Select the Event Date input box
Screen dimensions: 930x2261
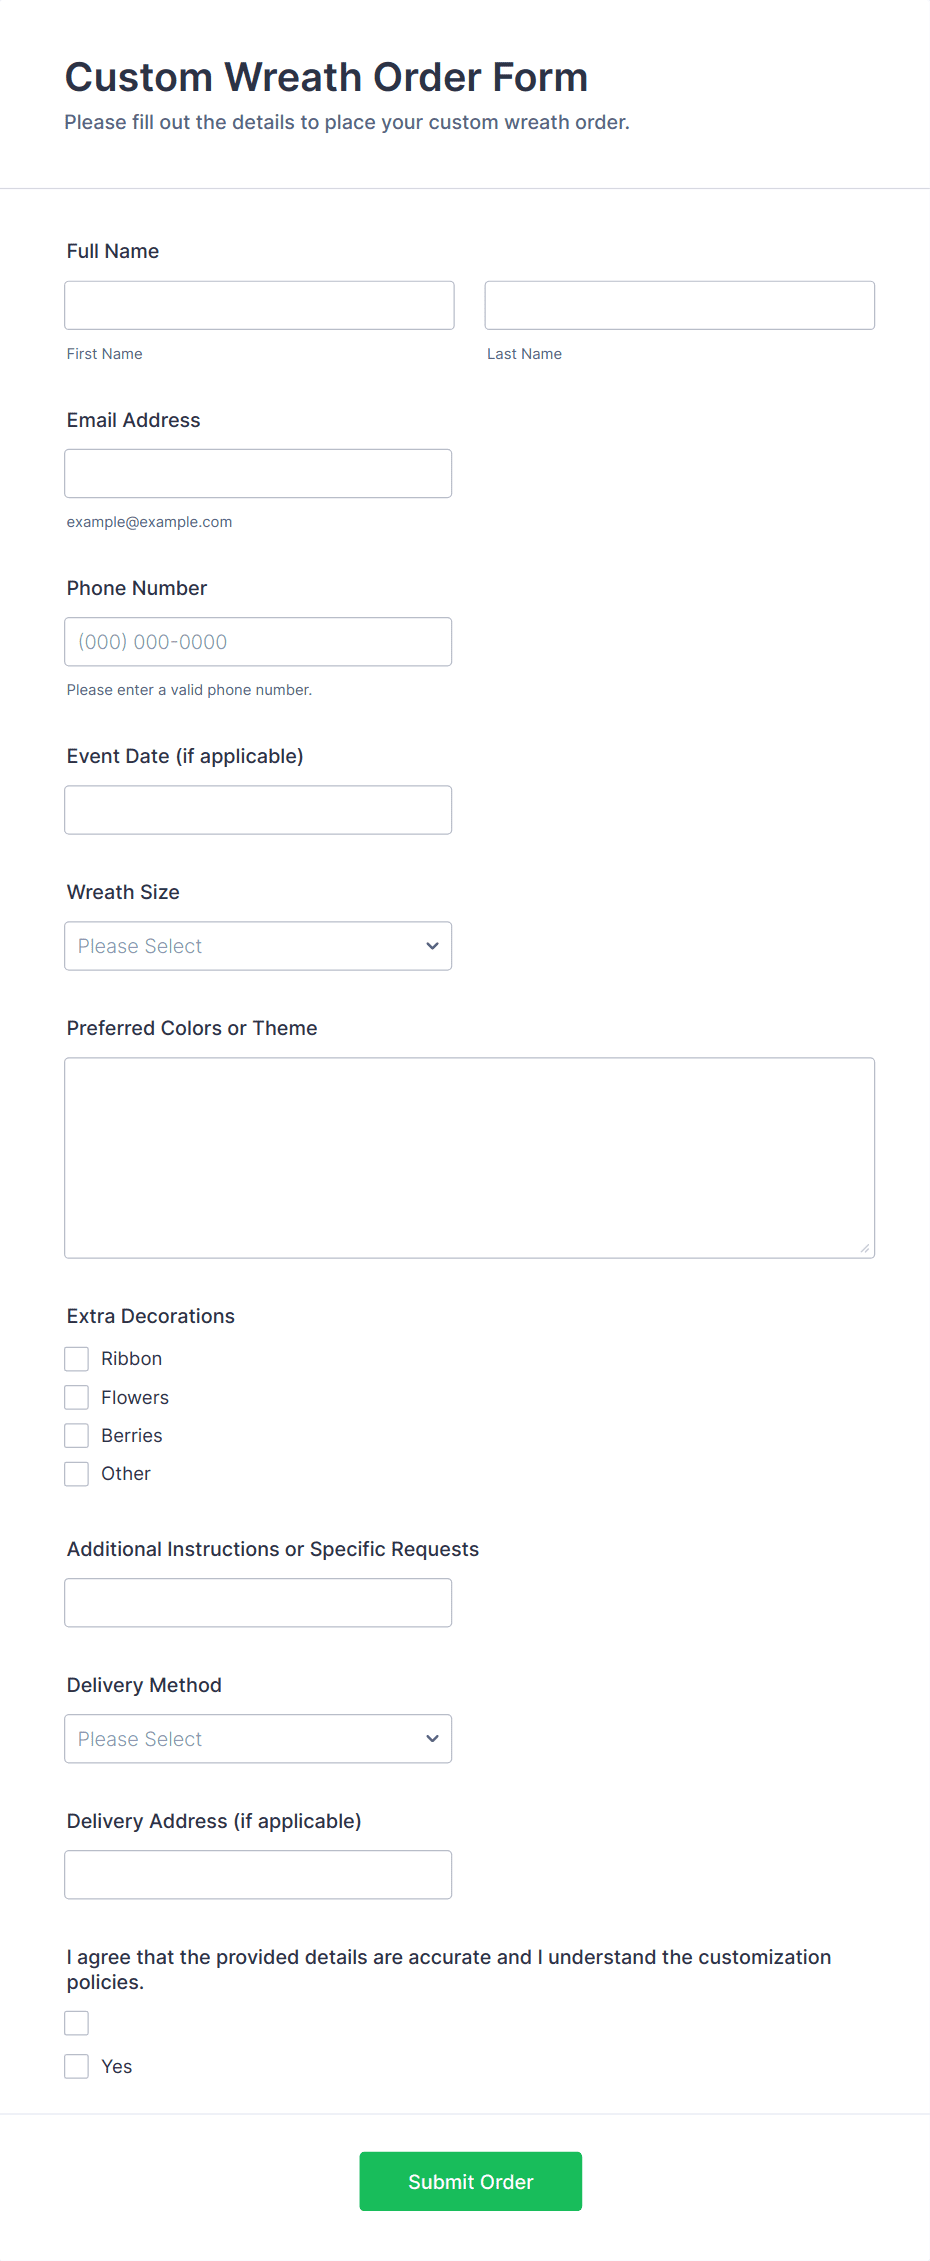(258, 810)
